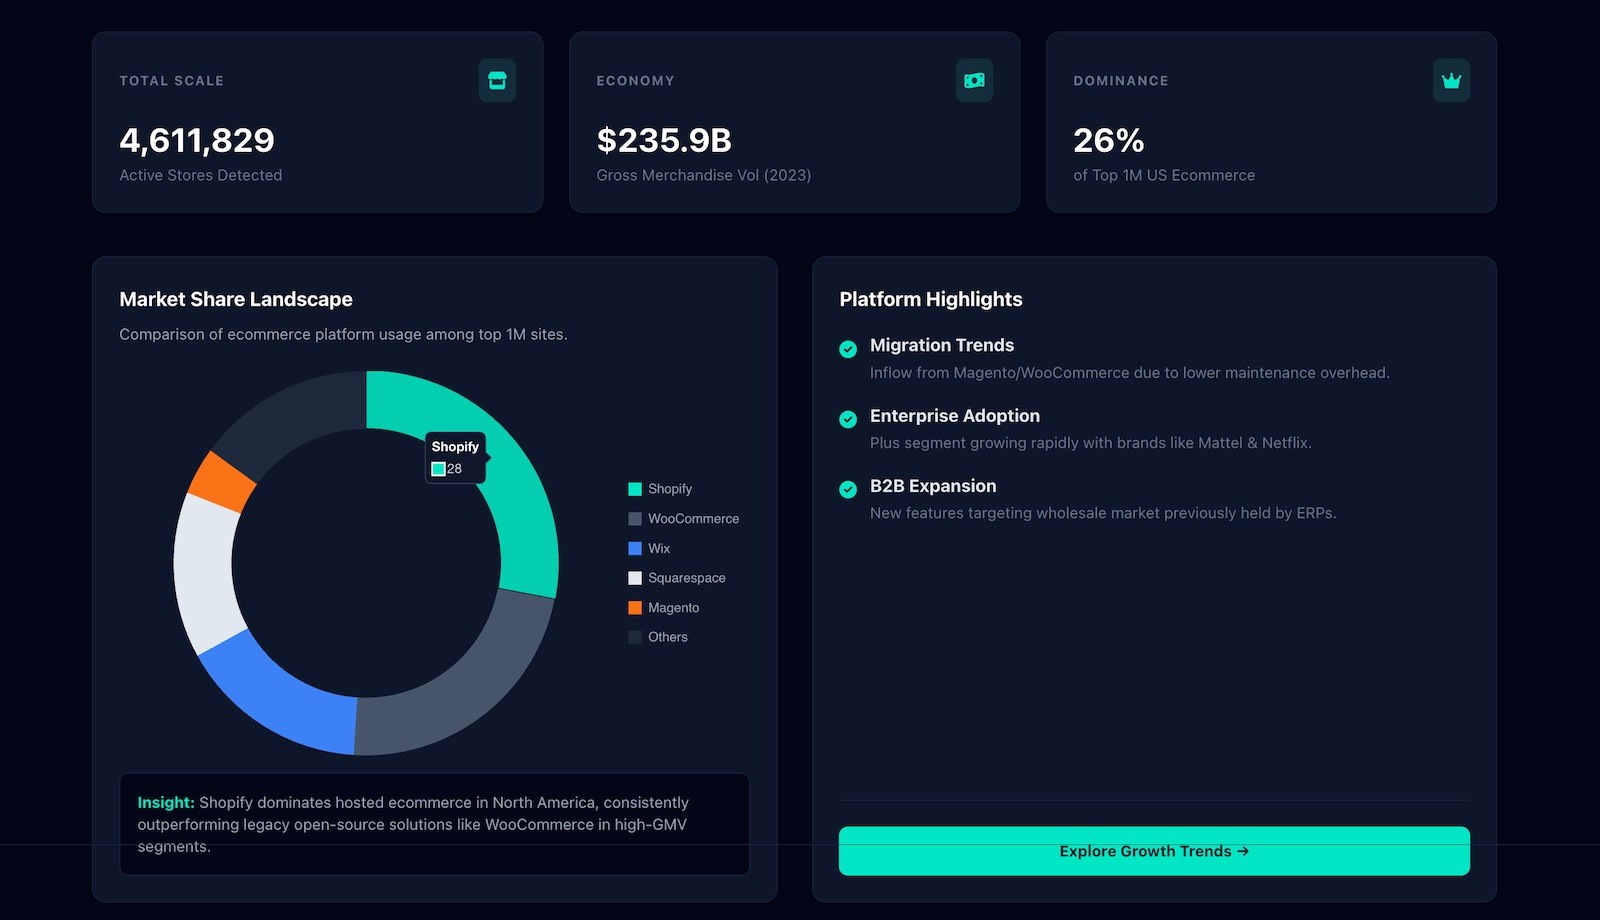The image size is (1600, 920).
Task: Select the crown icon on Dominance card
Action: tap(1451, 81)
